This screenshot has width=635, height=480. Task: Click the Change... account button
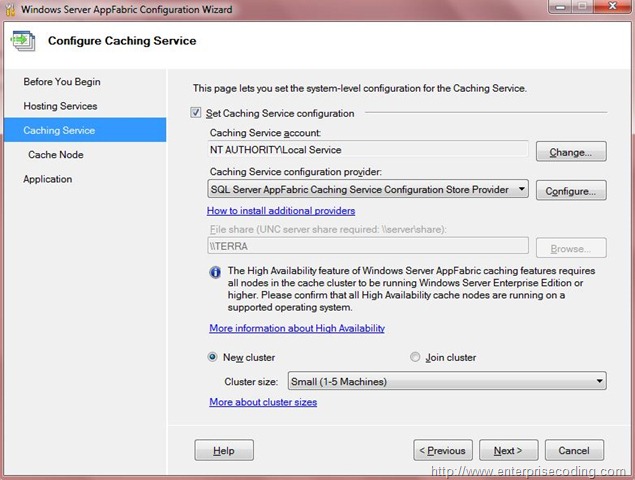[571, 151]
